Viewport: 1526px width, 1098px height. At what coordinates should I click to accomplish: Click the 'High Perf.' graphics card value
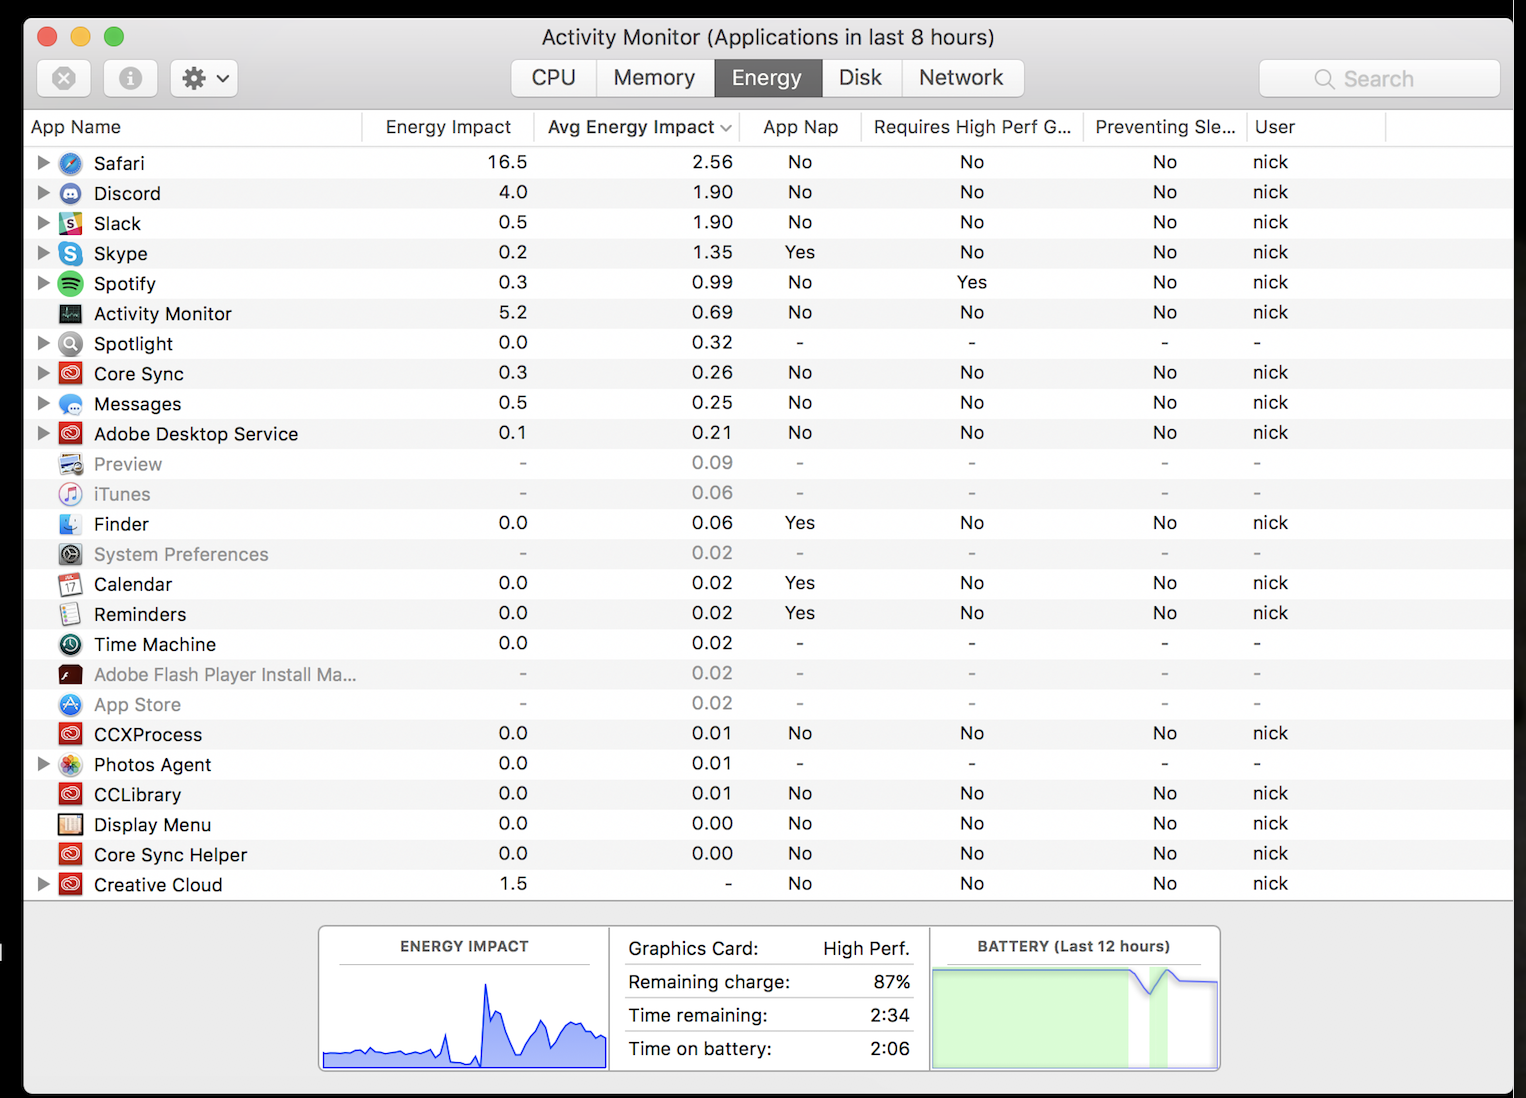(x=866, y=949)
